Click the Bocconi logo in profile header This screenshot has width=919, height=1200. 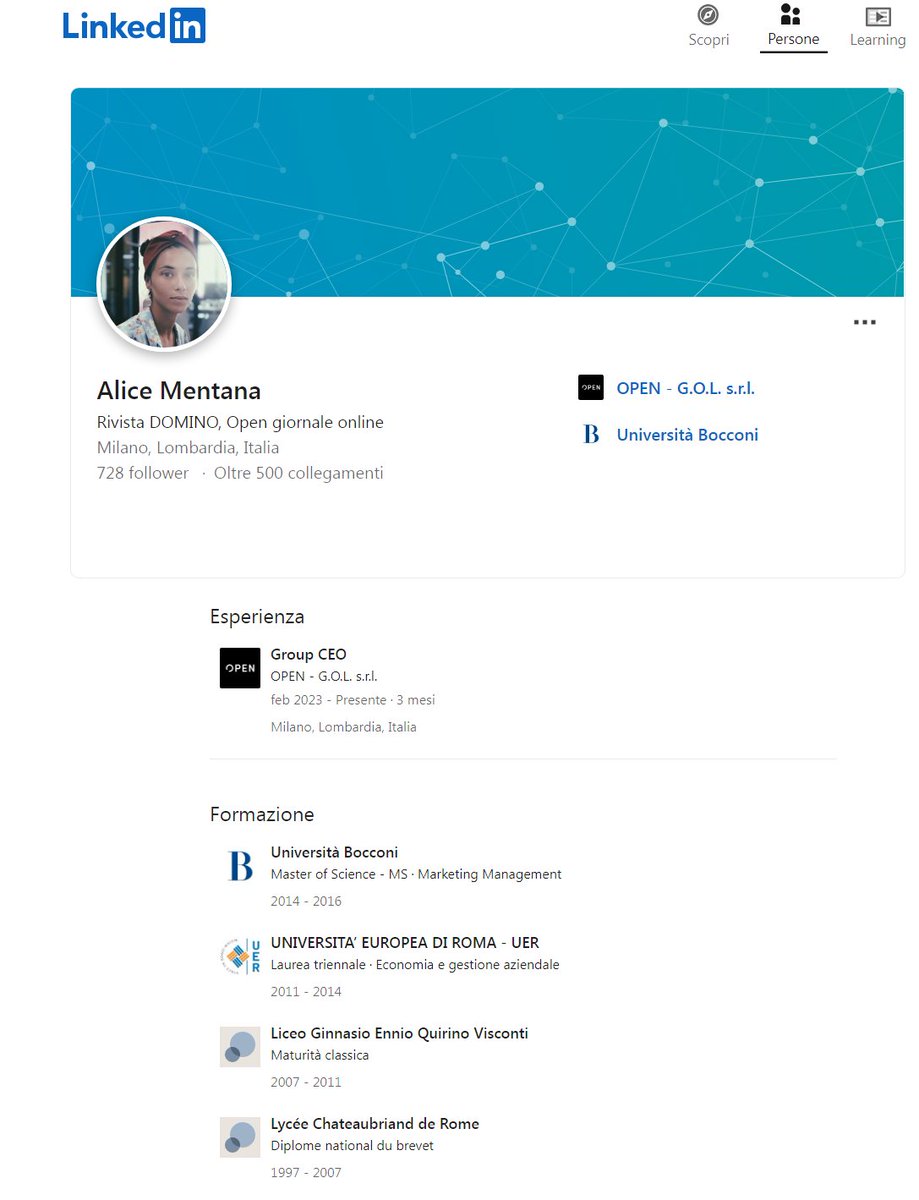coord(591,435)
